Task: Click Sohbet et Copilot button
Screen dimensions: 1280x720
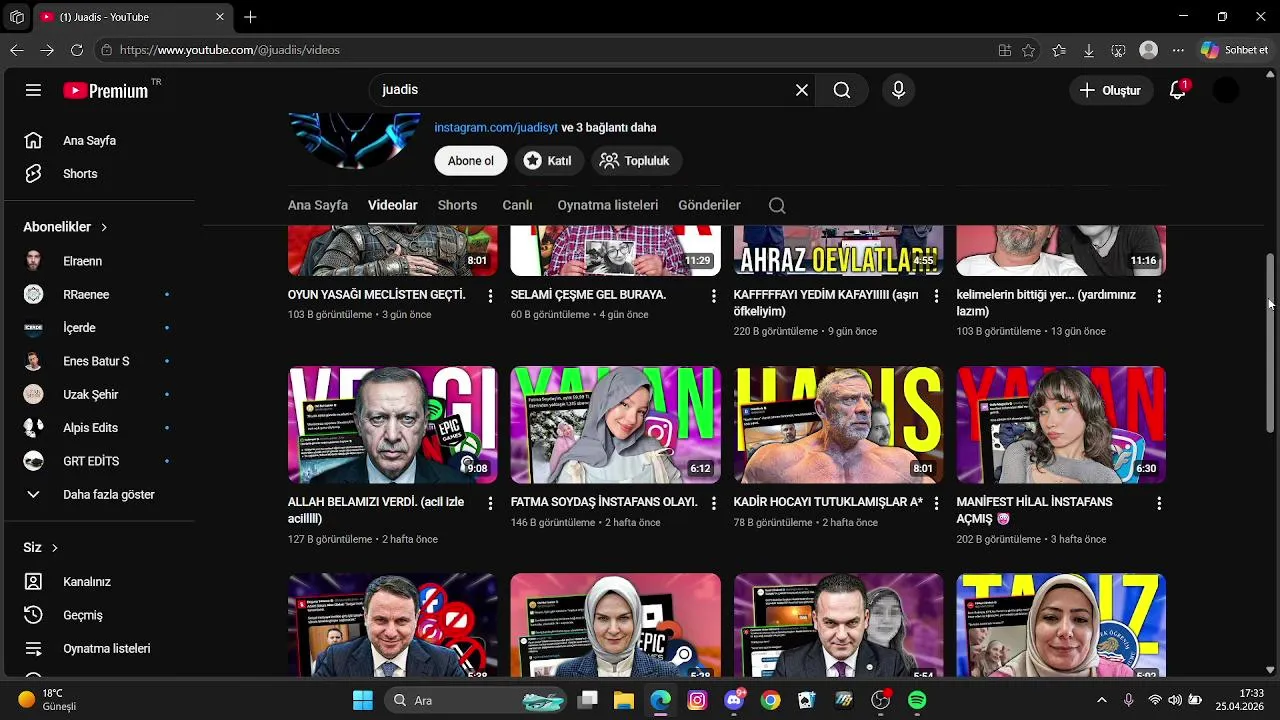Action: 1235,50
